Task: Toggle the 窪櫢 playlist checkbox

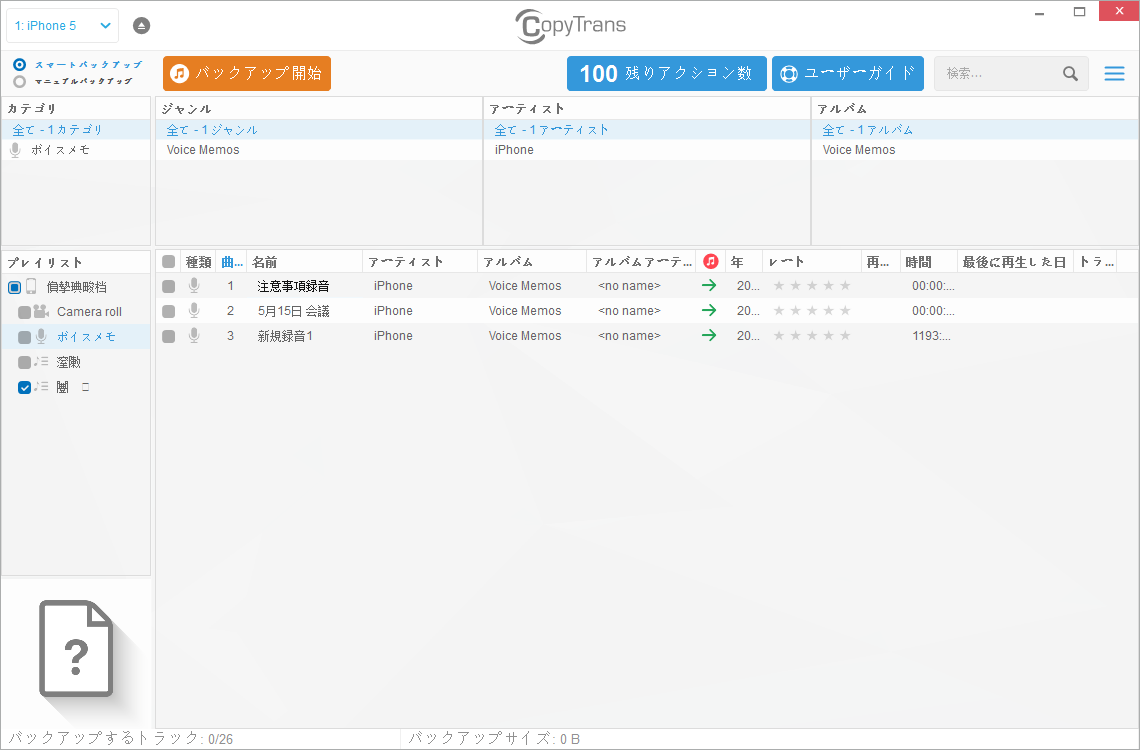Action: coord(24,362)
